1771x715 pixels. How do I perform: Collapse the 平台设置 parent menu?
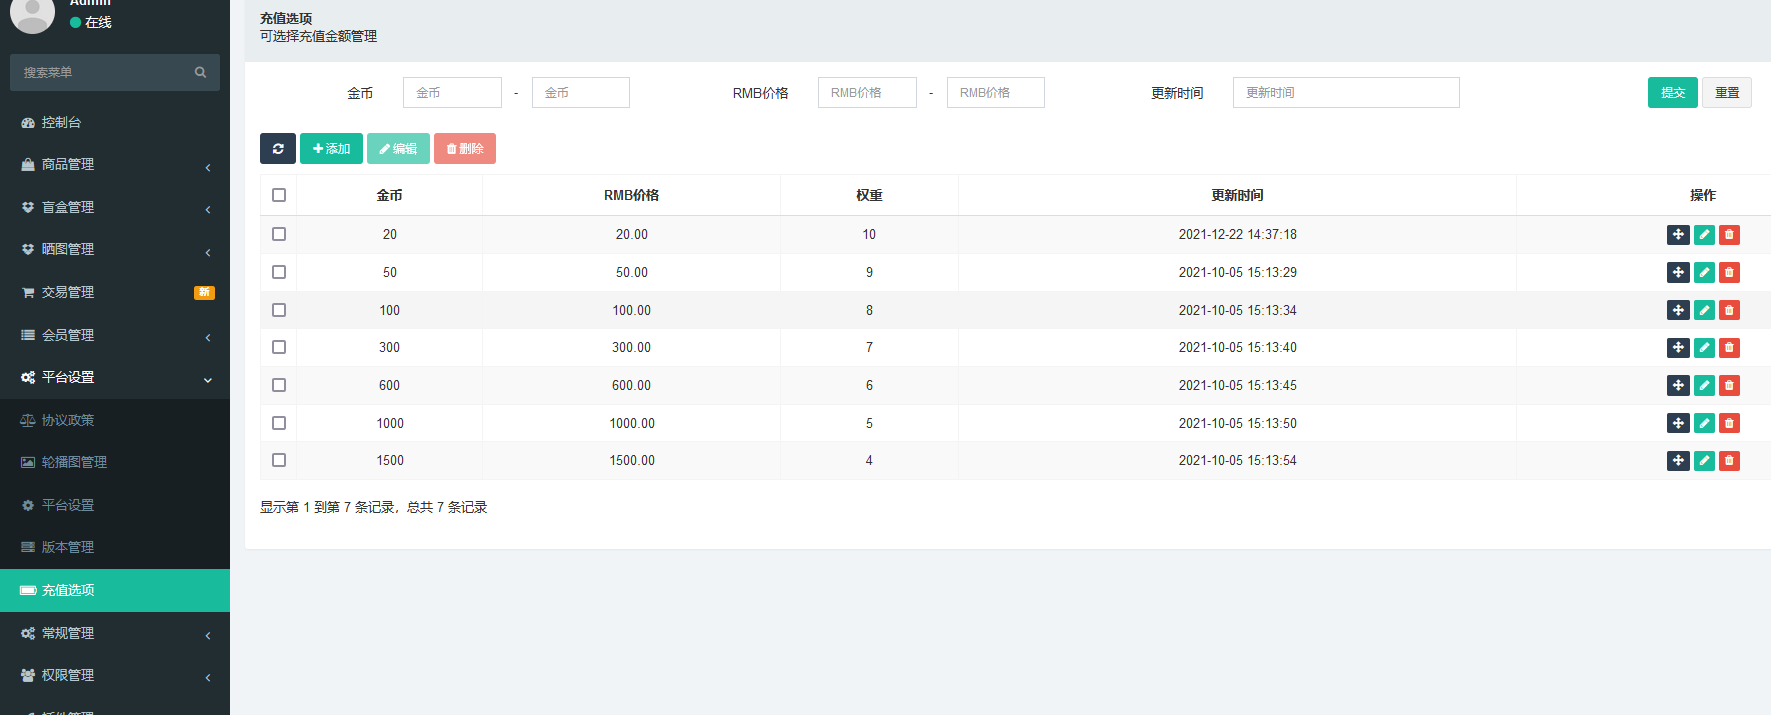tap(115, 378)
